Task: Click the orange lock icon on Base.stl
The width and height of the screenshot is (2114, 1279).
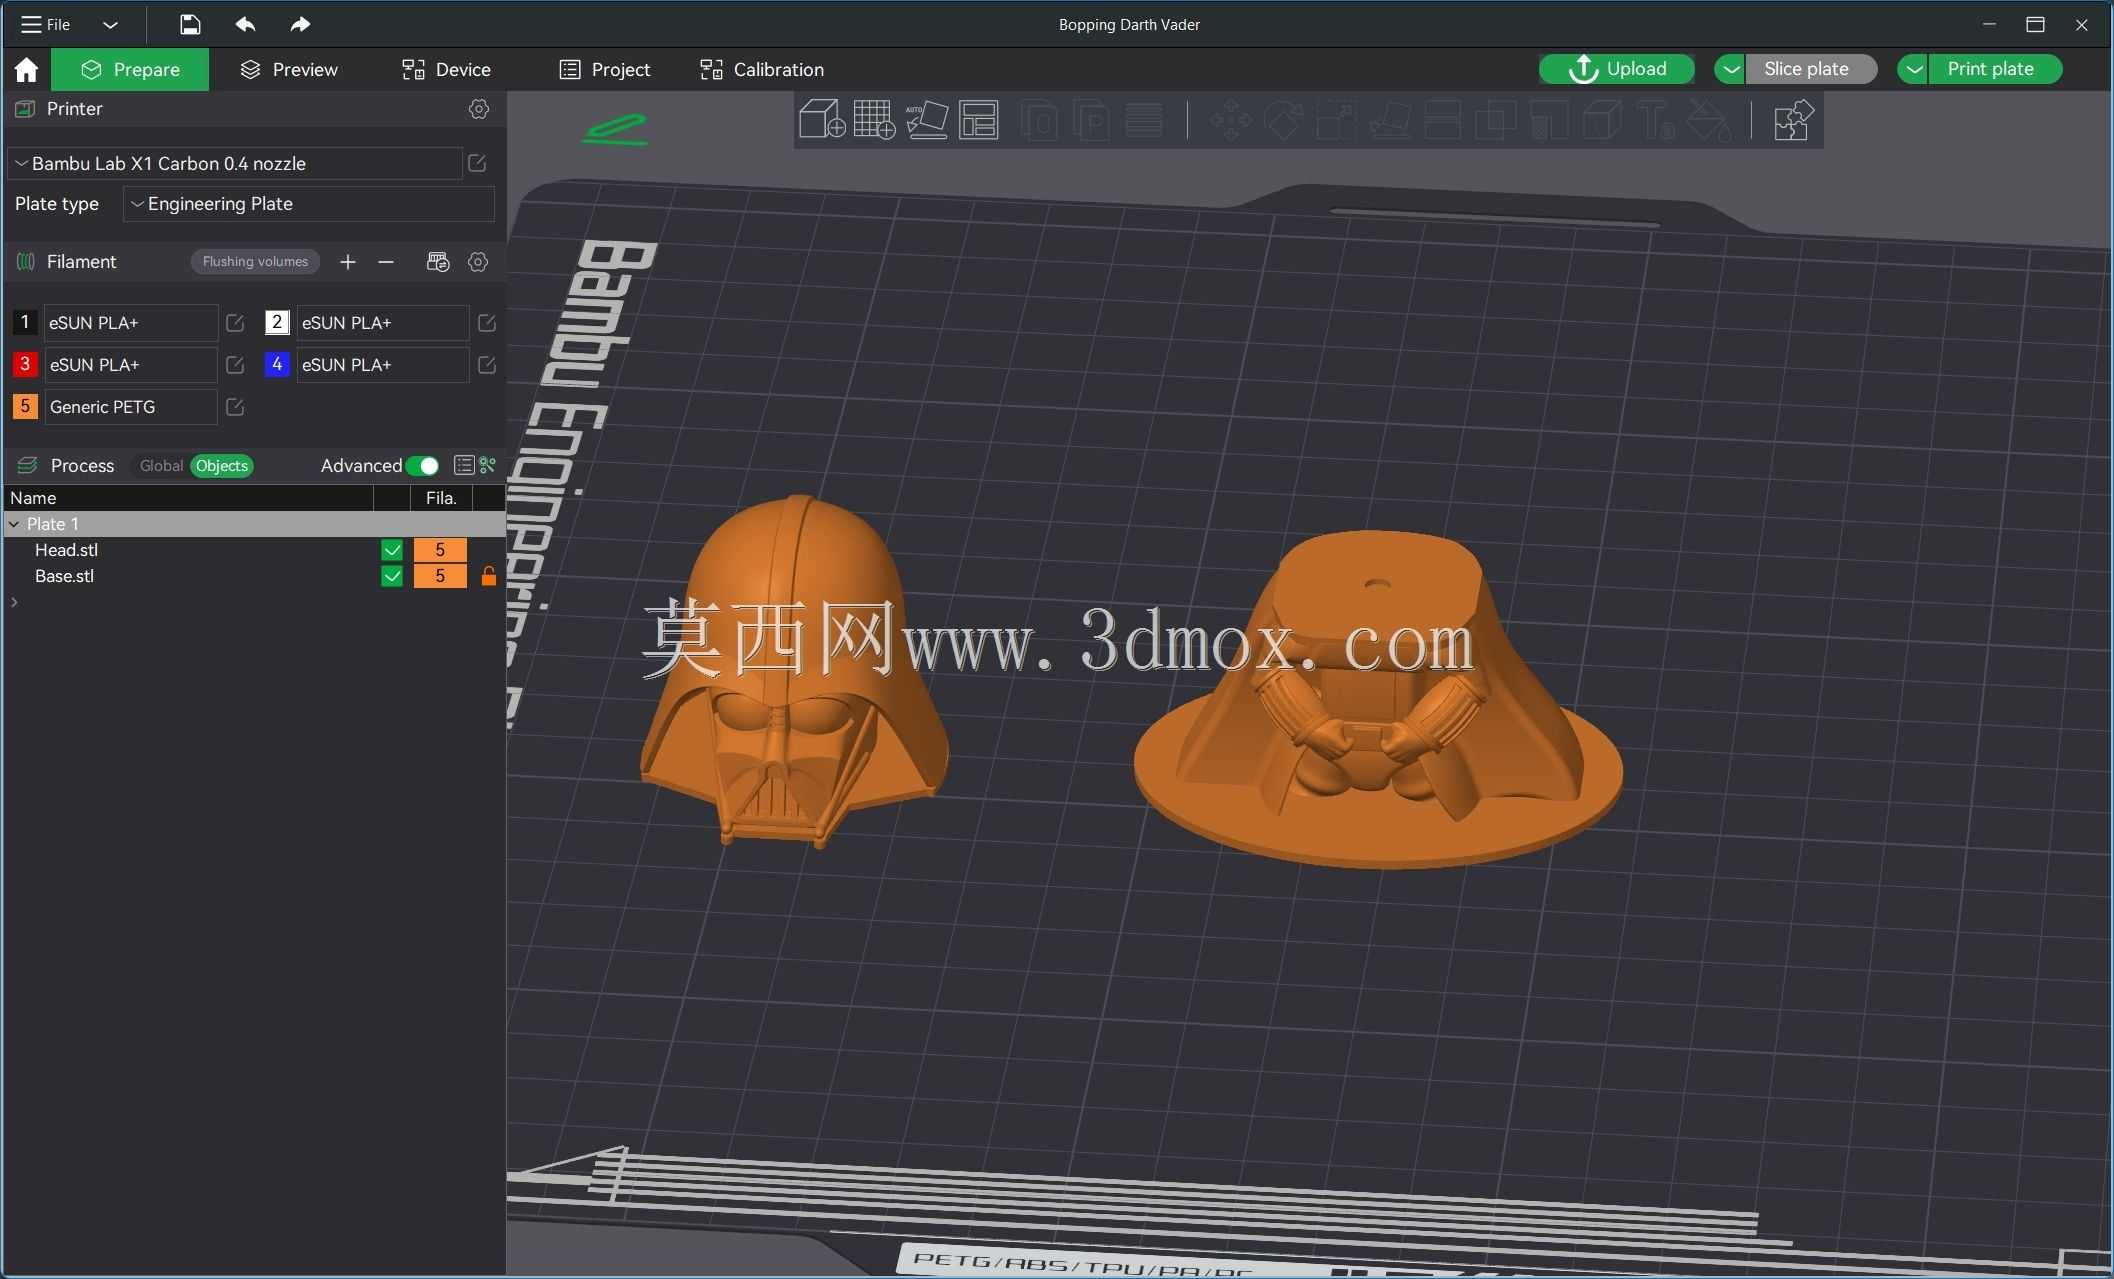Action: (489, 576)
